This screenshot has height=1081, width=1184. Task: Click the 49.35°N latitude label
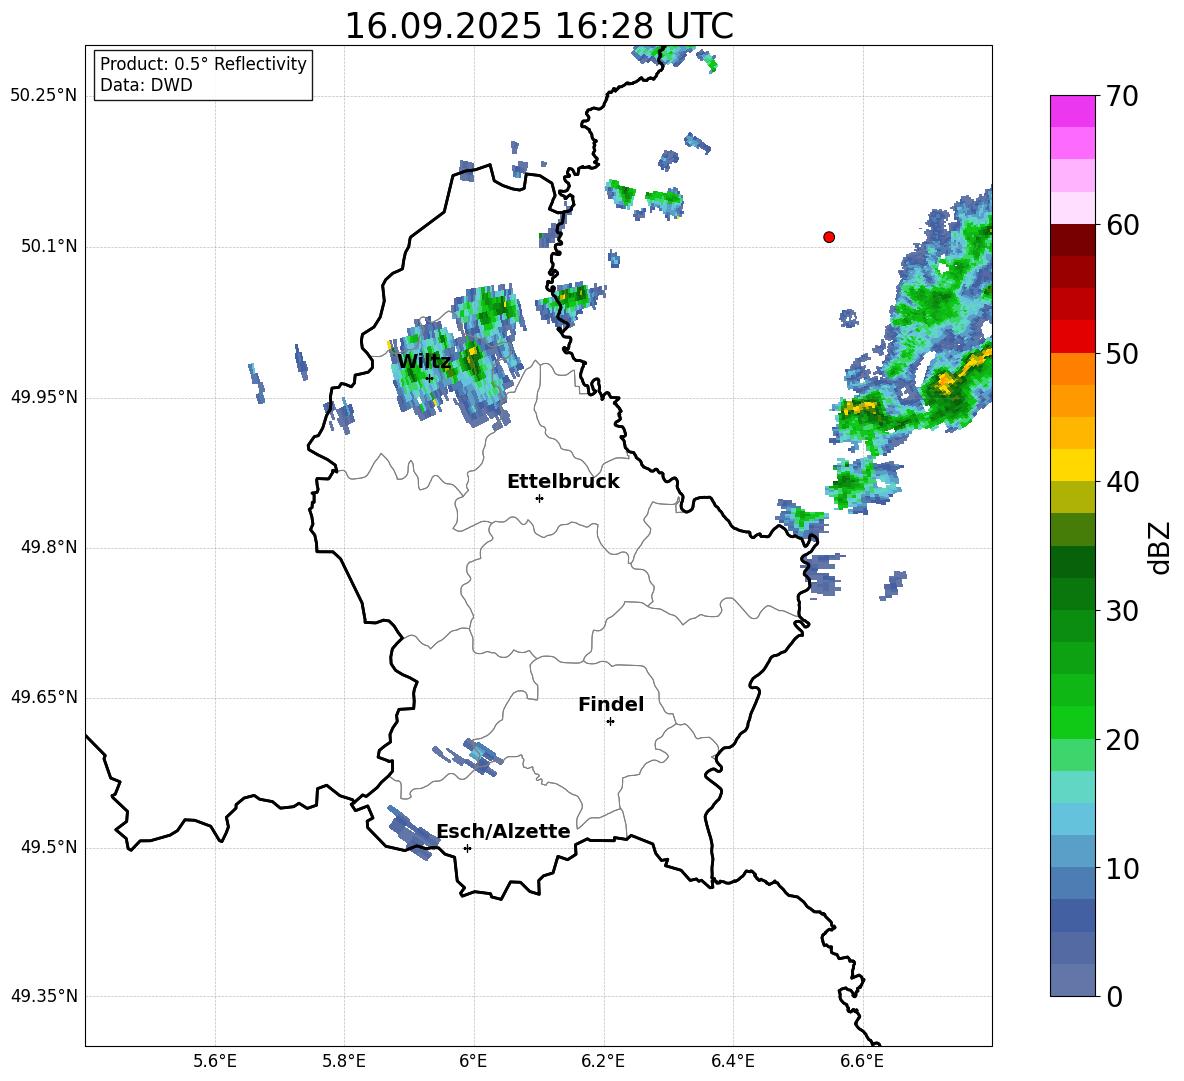tap(44, 996)
